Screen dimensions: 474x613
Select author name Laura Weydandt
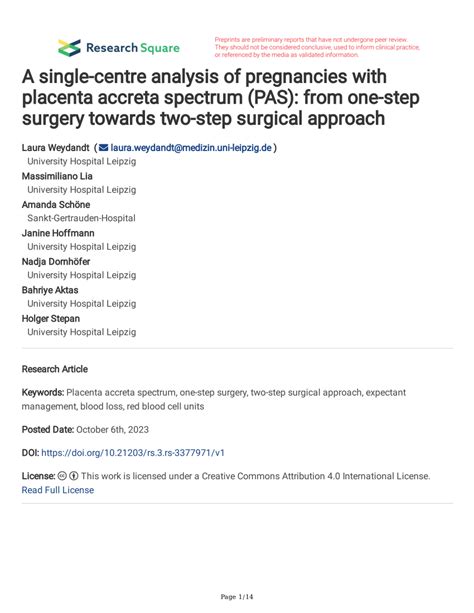click(56, 148)
